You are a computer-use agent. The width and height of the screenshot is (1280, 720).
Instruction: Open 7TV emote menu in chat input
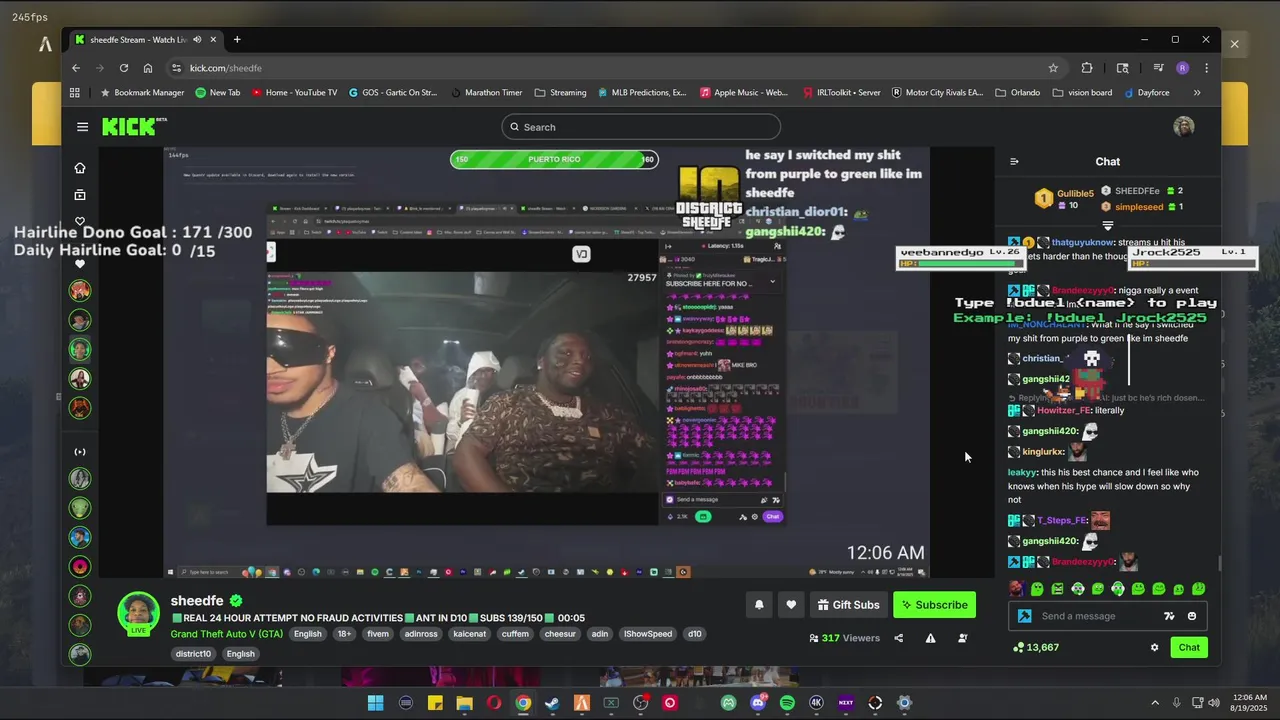pyautogui.click(x=1169, y=616)
